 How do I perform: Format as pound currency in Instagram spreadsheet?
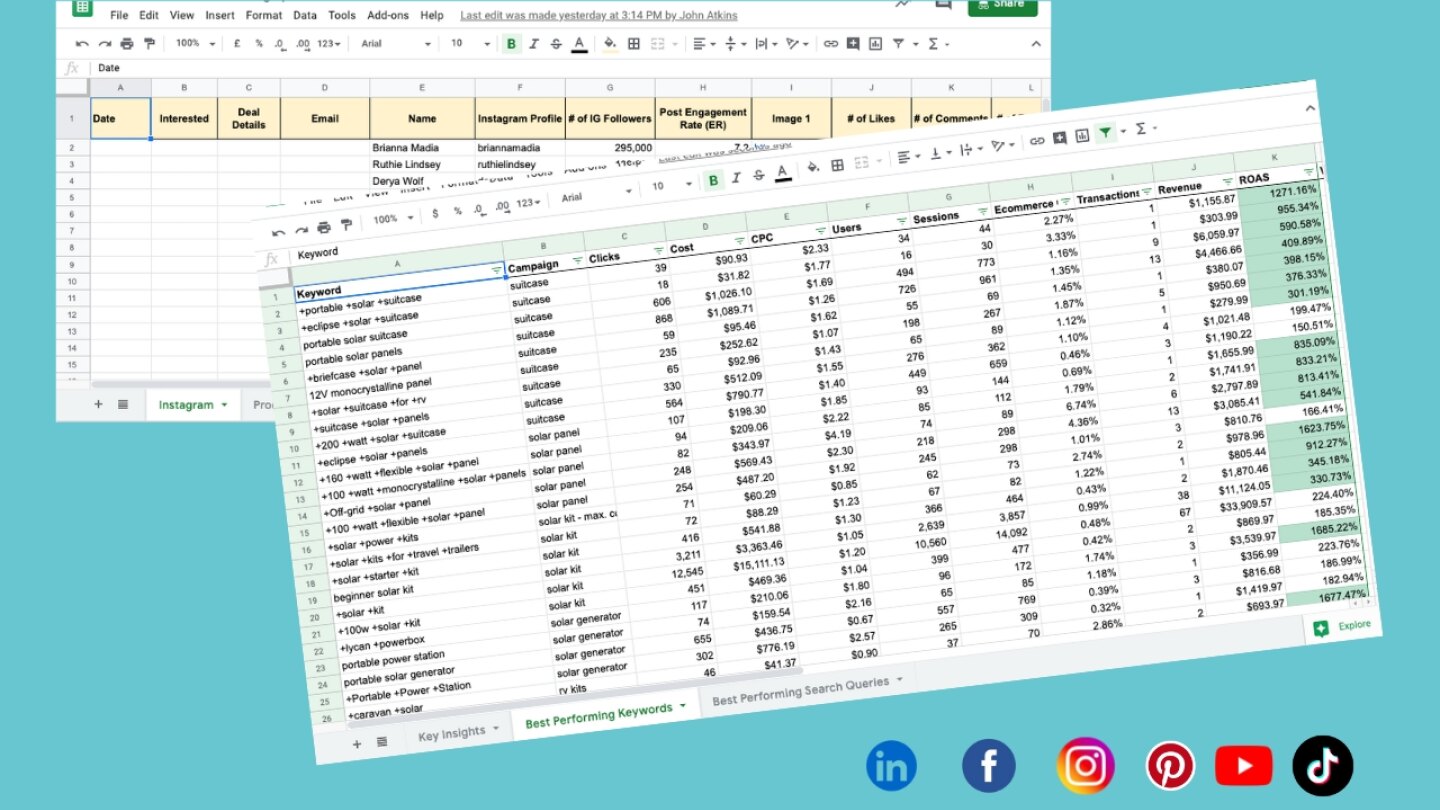click(237, 44)
